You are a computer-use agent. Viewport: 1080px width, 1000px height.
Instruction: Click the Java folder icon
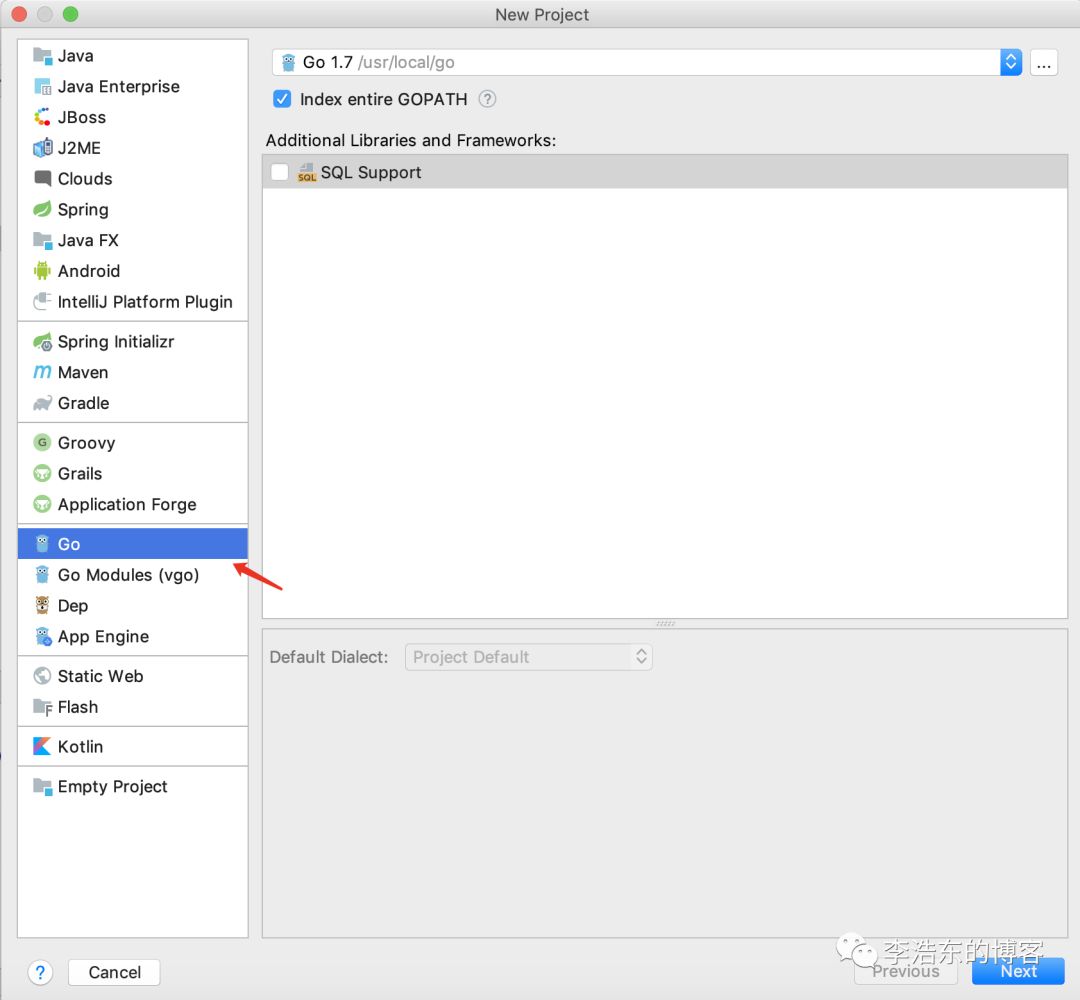tap(43, 56)
